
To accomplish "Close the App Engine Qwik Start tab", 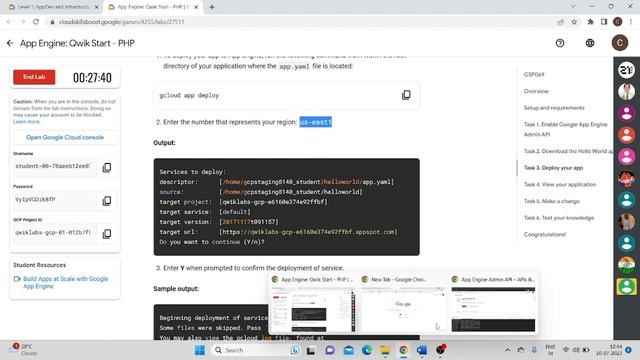I will 196,7.
